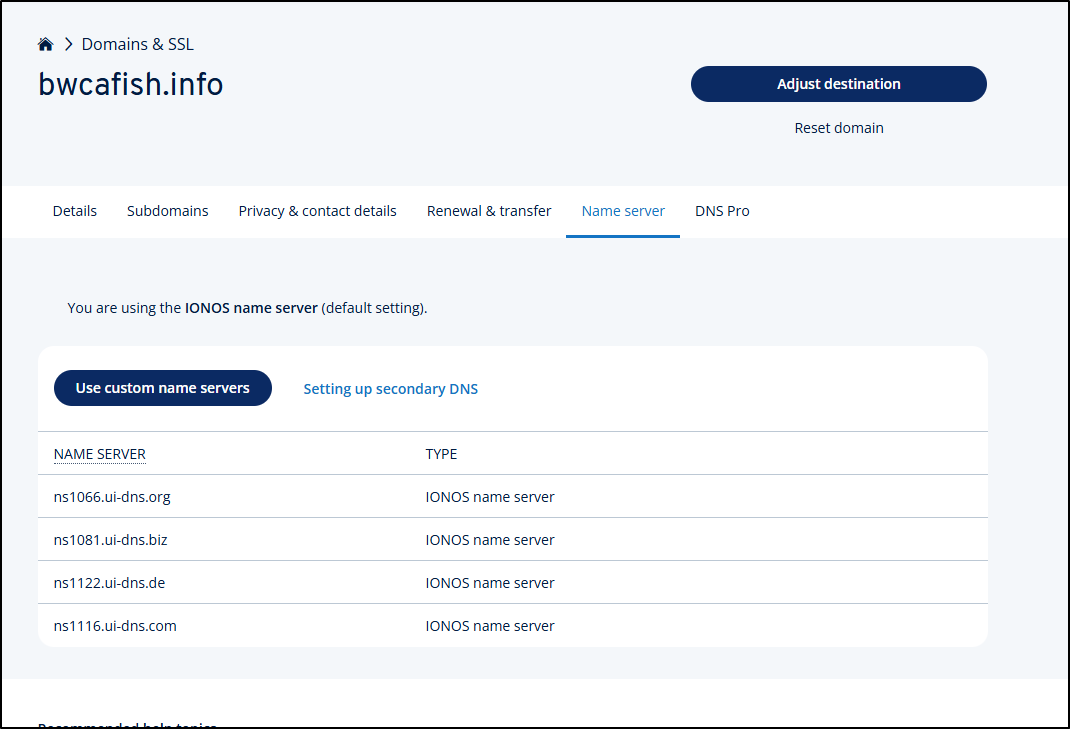
Task: Open Setting up secondary DNS link
Action: pyautogui.click(x=390, y=389)
